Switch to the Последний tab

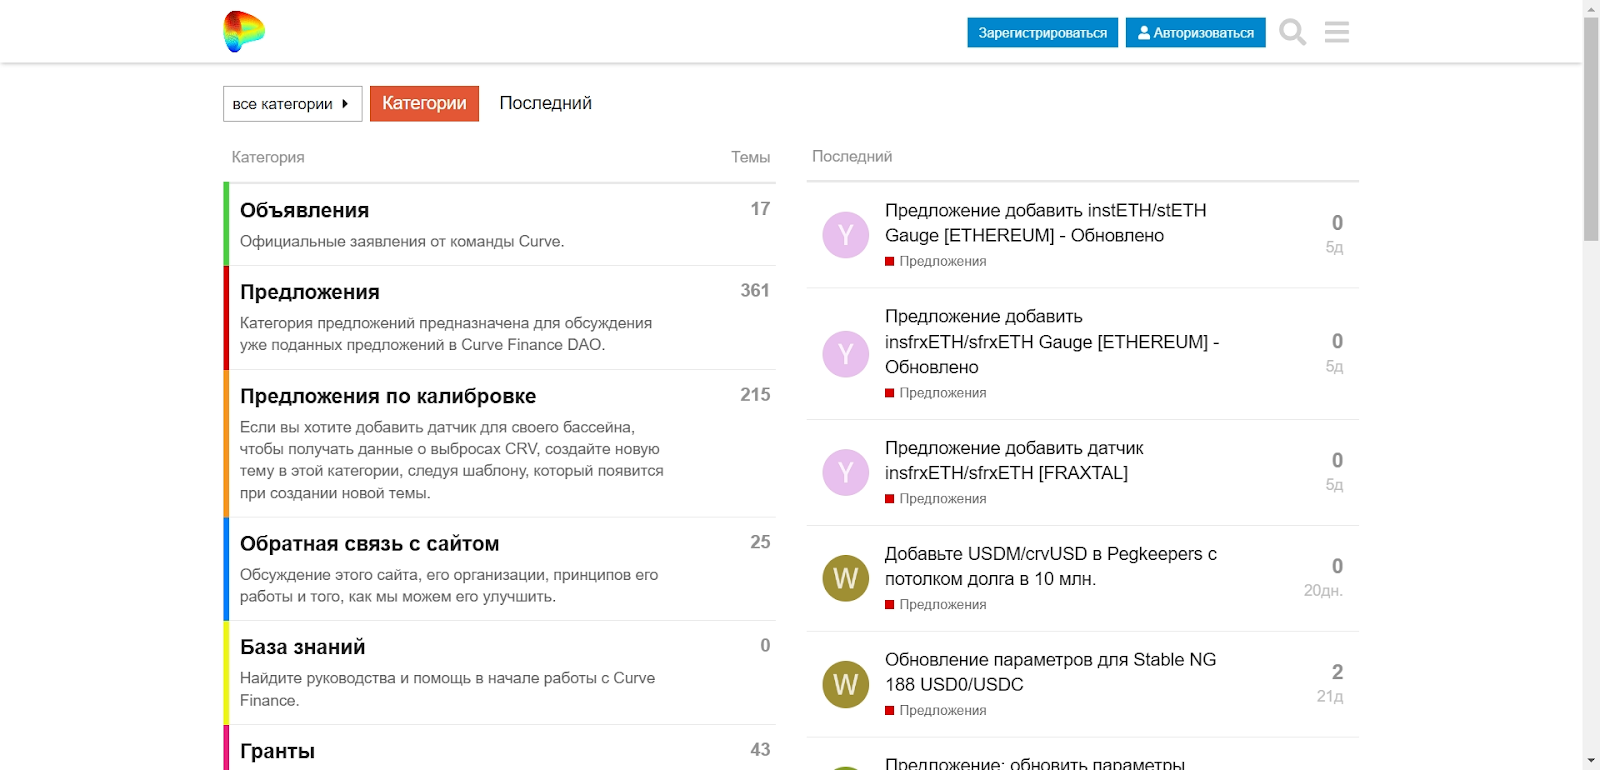(546, 104)
